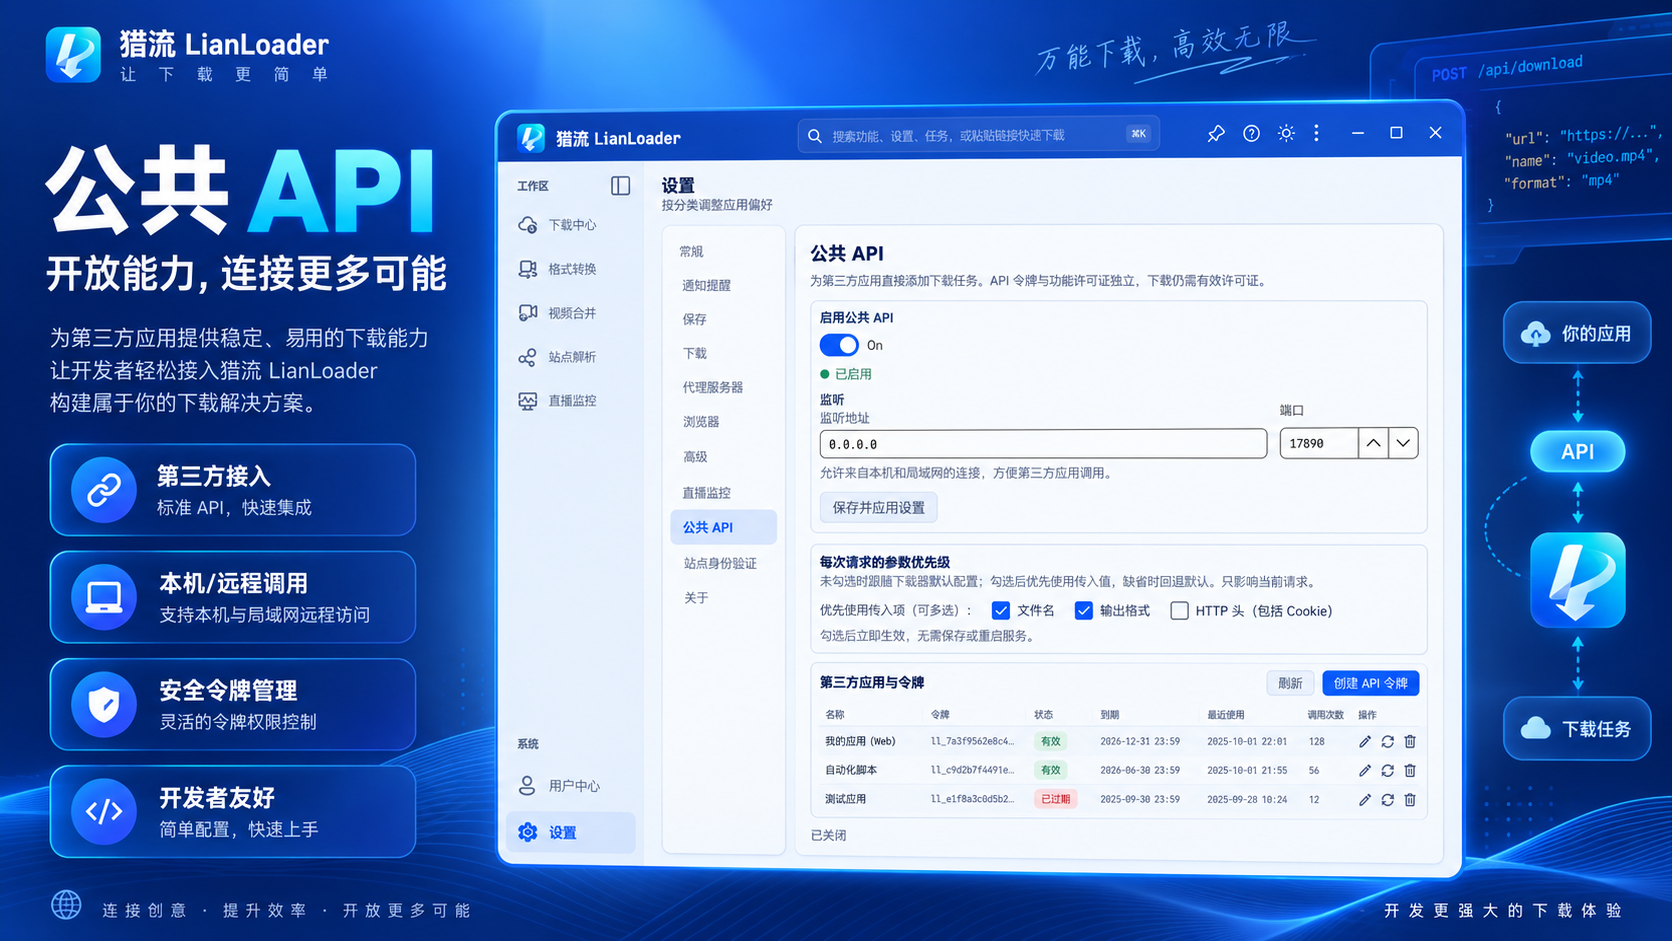Screen dimensions: 1672x941
Task: Click the pin window icon in title bar
Action: [x=1215, y=134]
